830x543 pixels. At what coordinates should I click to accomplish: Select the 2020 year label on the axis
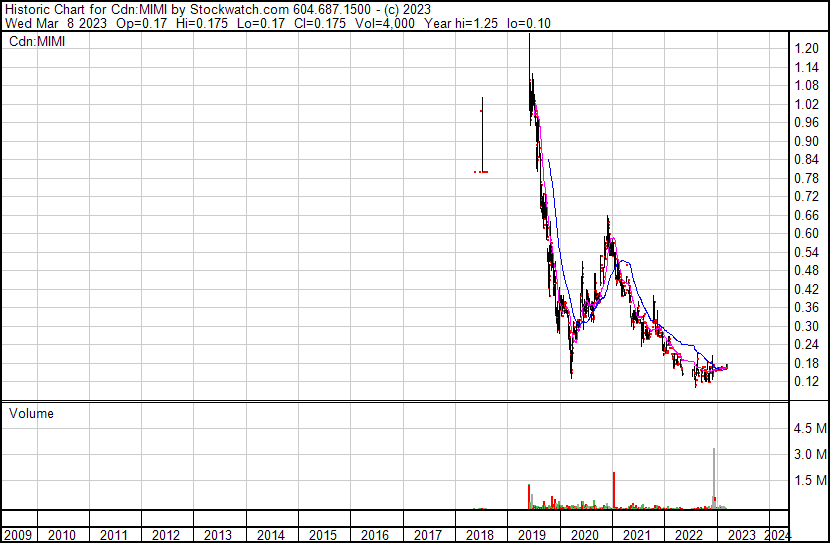(584, 535)
